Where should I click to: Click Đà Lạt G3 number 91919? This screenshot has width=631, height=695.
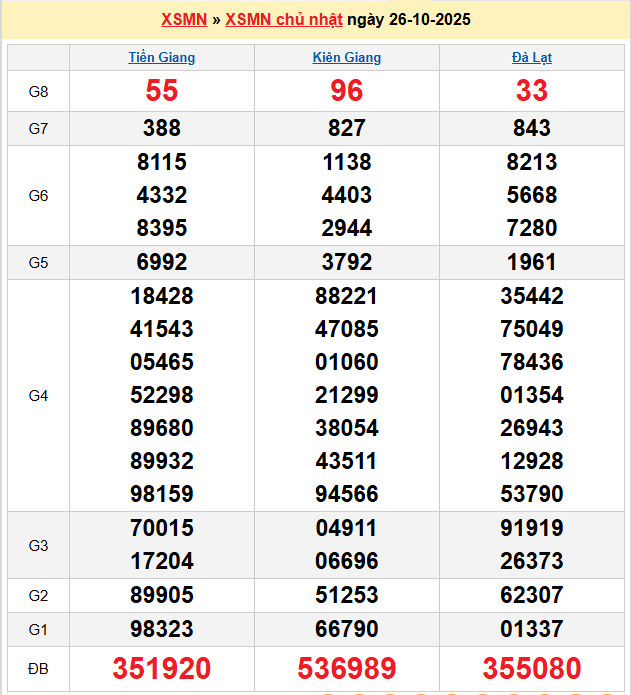pyautogui.click(x=532, y=528)
